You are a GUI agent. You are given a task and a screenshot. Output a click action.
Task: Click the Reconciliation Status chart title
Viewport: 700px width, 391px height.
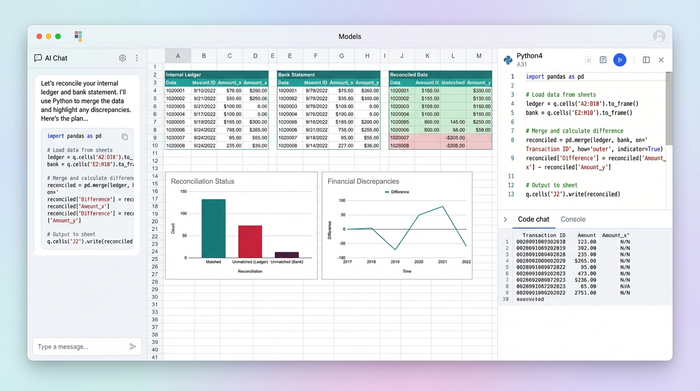point(202,181)
